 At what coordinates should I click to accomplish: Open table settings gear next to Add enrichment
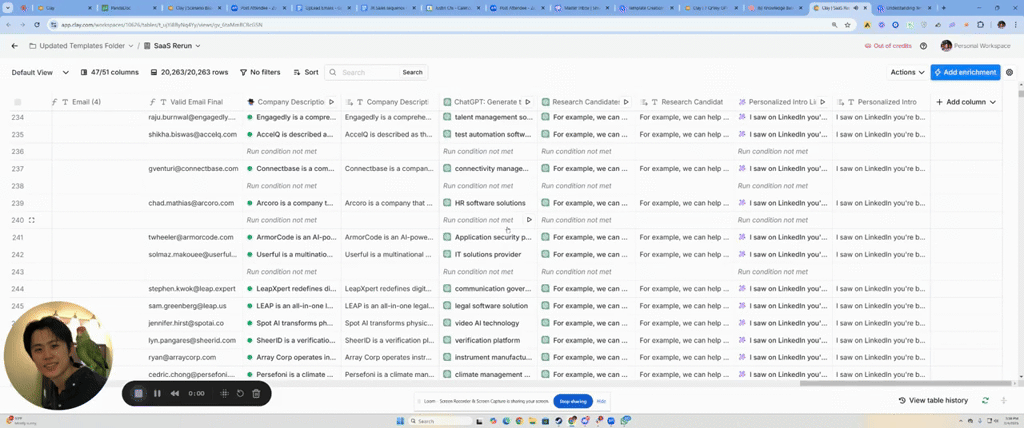point(1009,72)
